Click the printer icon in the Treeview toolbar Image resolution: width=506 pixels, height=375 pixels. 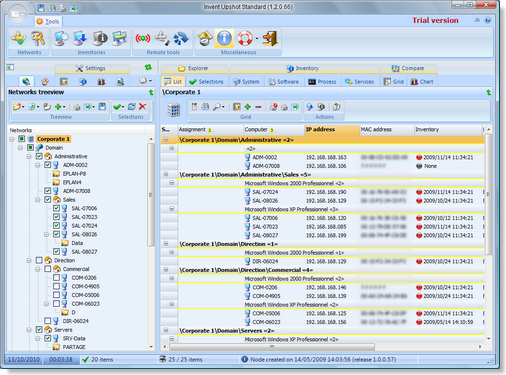pyautogui.click(x=77, y=107)
